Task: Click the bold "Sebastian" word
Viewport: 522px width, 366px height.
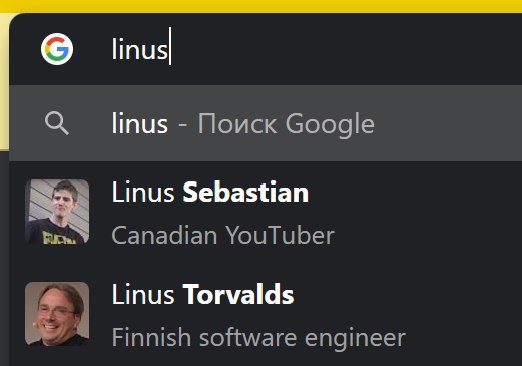Action: pos(246,192)
